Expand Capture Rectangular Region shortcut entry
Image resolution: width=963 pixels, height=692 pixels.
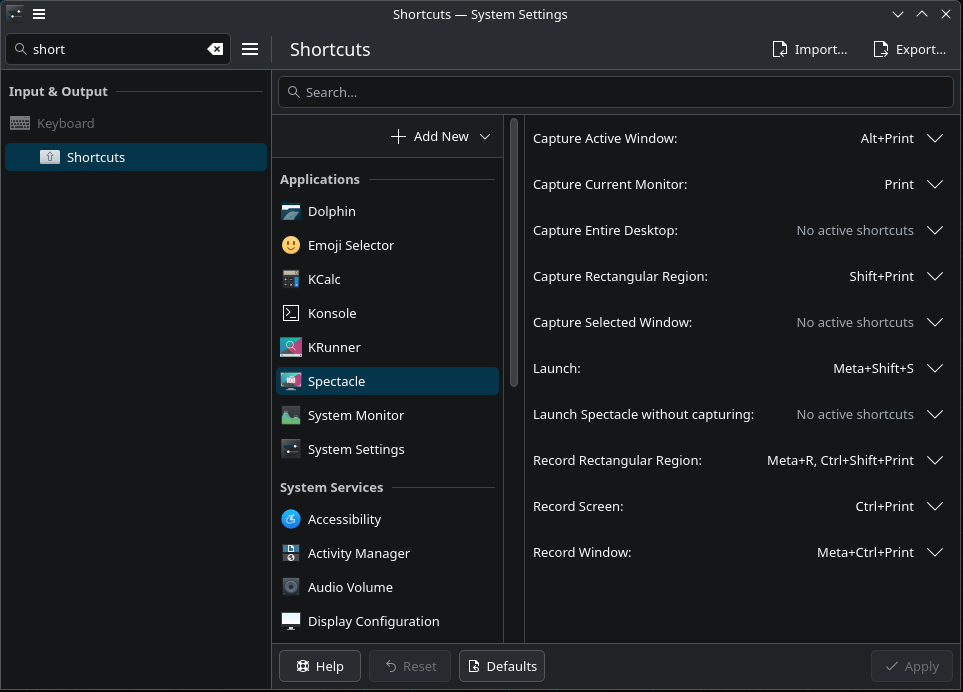[935, 277]
